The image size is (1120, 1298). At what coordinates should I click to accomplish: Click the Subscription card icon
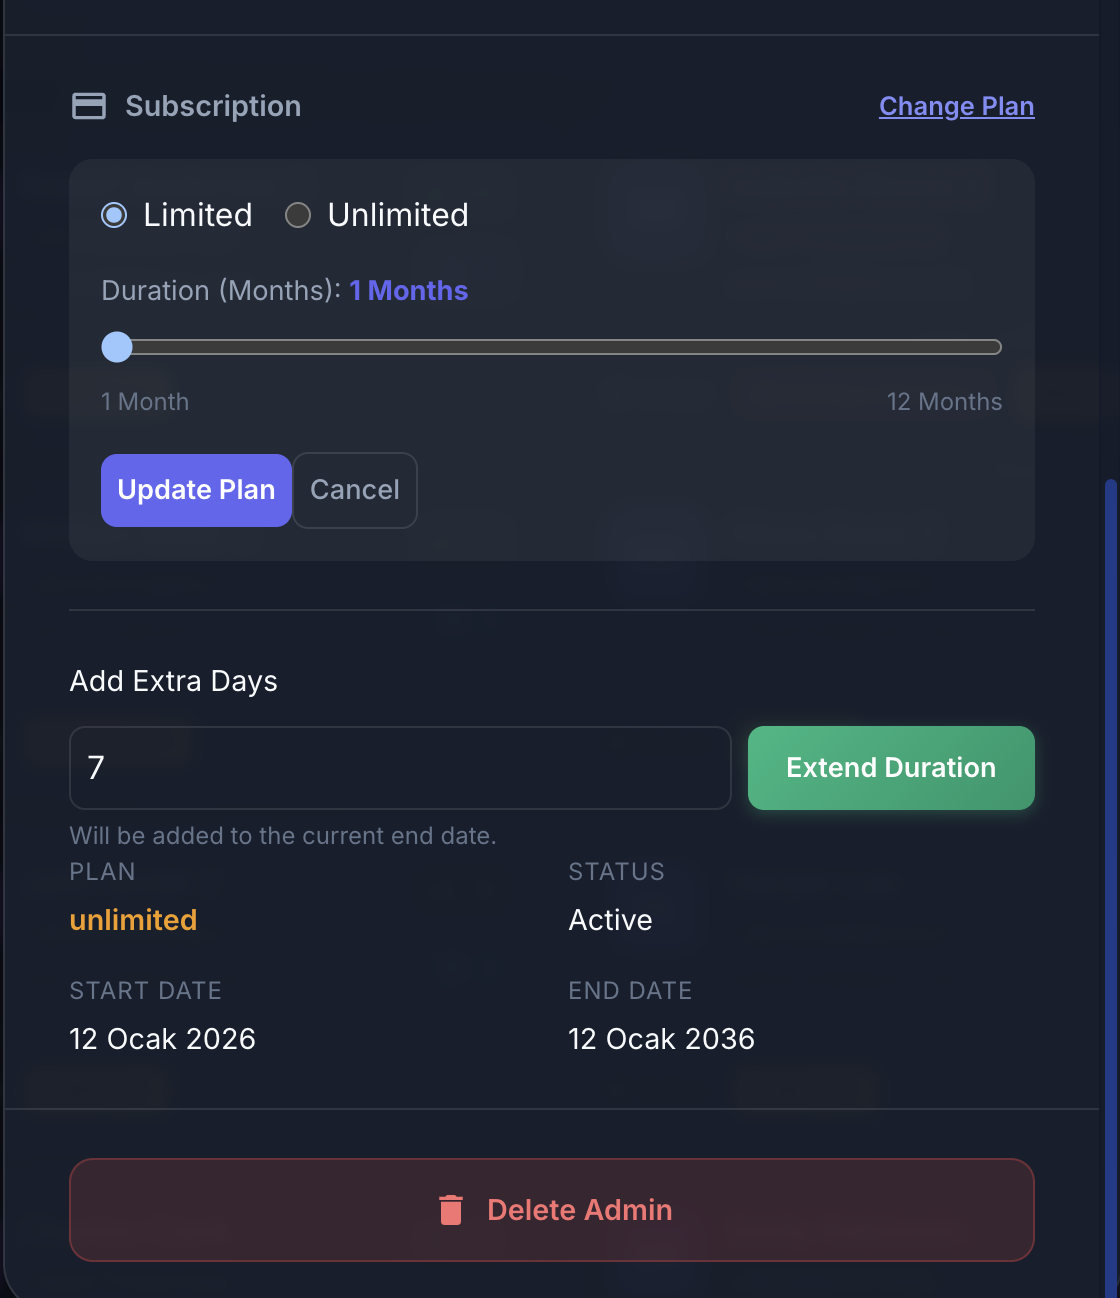89,105
